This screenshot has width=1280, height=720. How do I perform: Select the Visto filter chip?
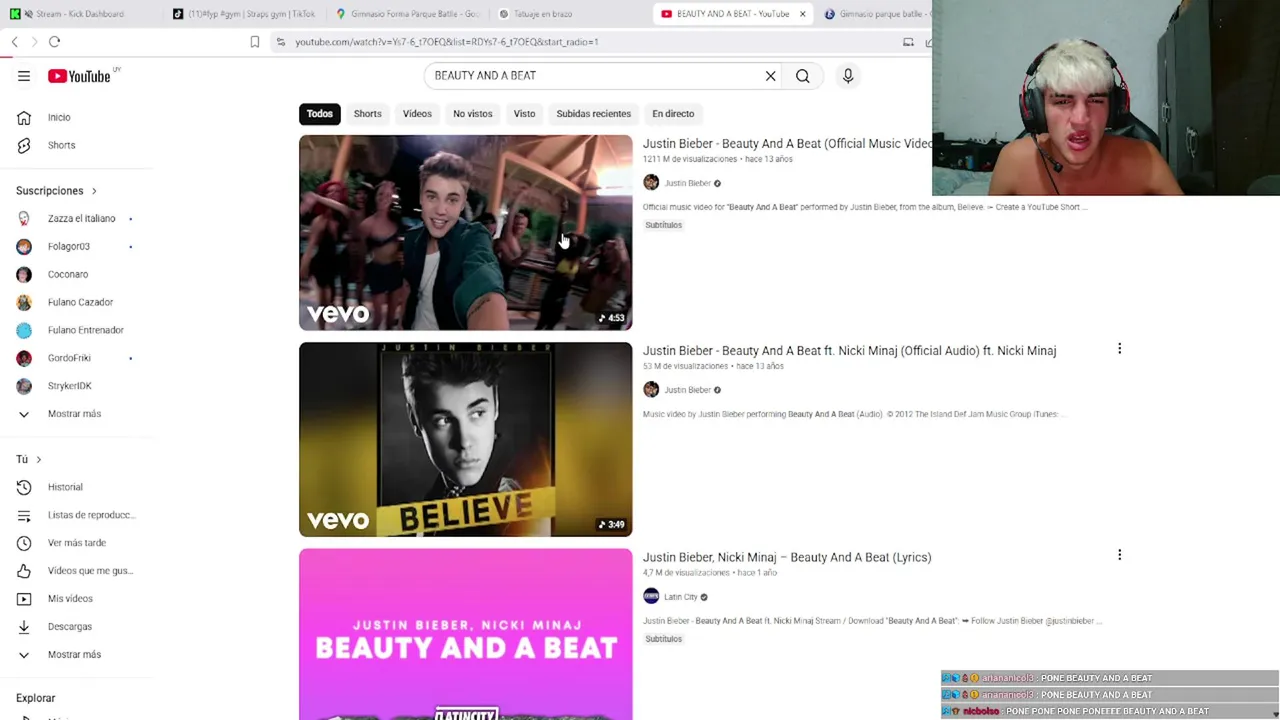(x=524, y=114)
